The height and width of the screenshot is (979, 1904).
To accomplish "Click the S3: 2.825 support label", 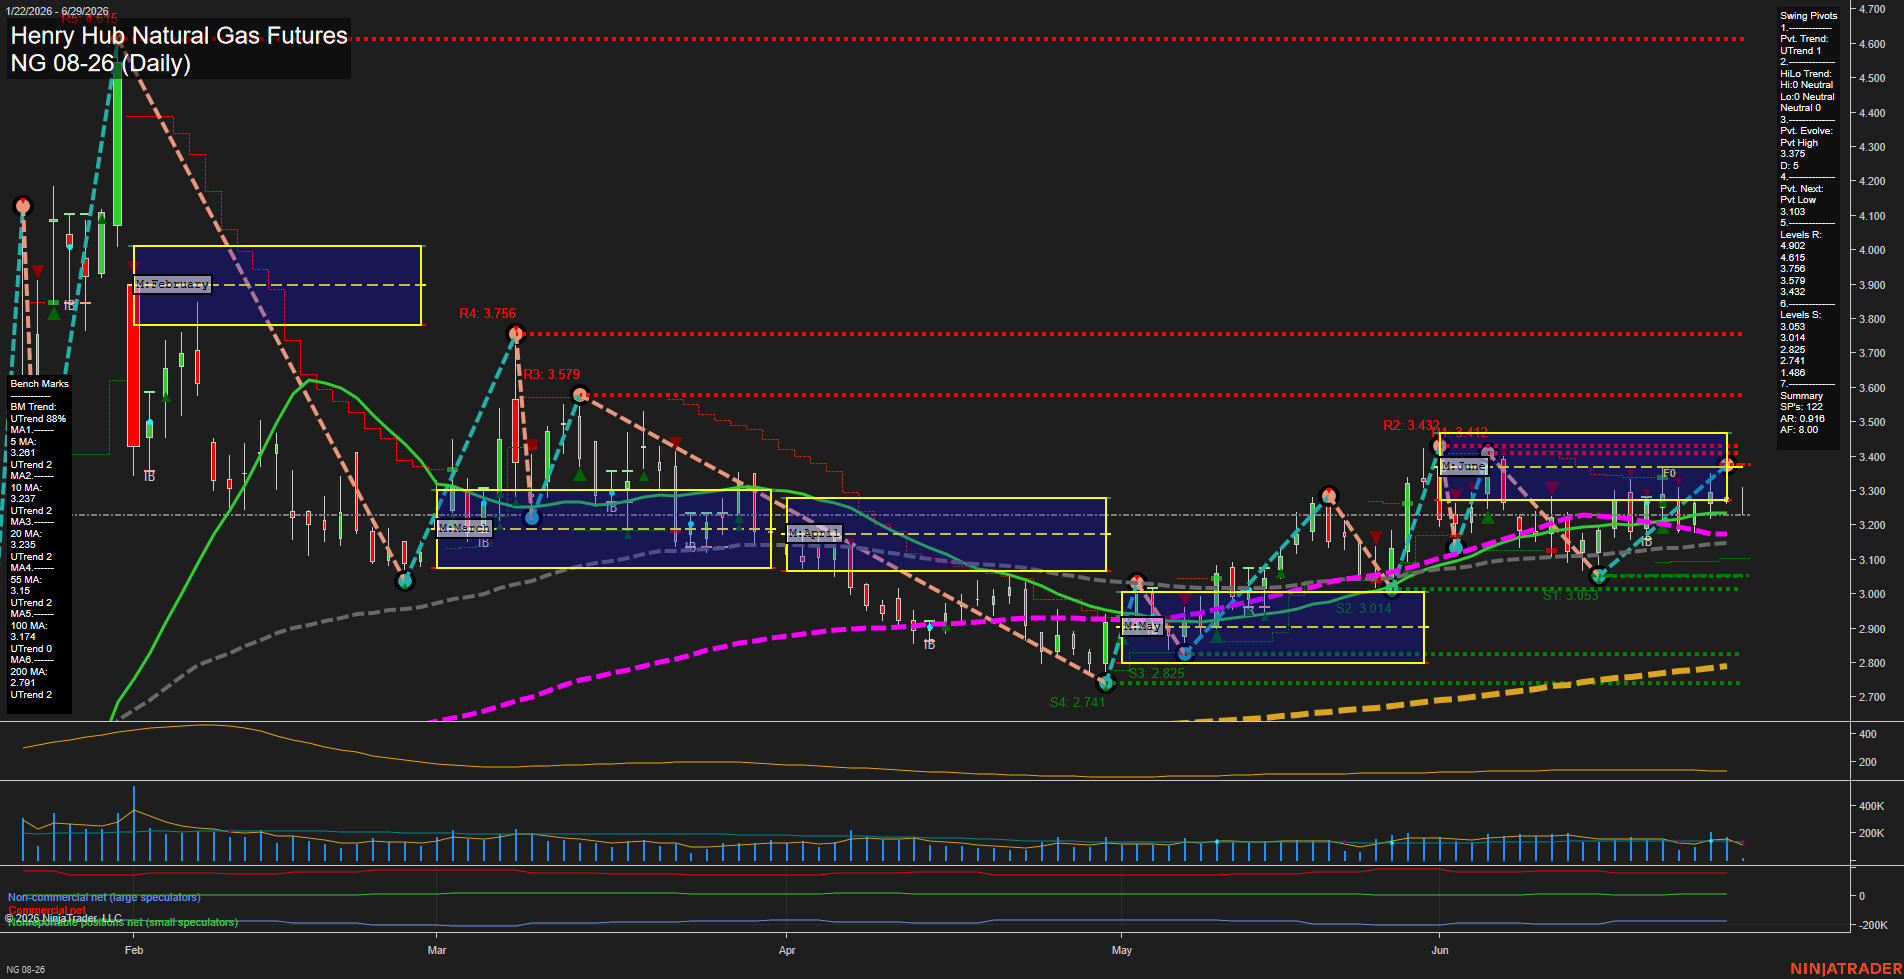I will click(x=1156, y=673).
